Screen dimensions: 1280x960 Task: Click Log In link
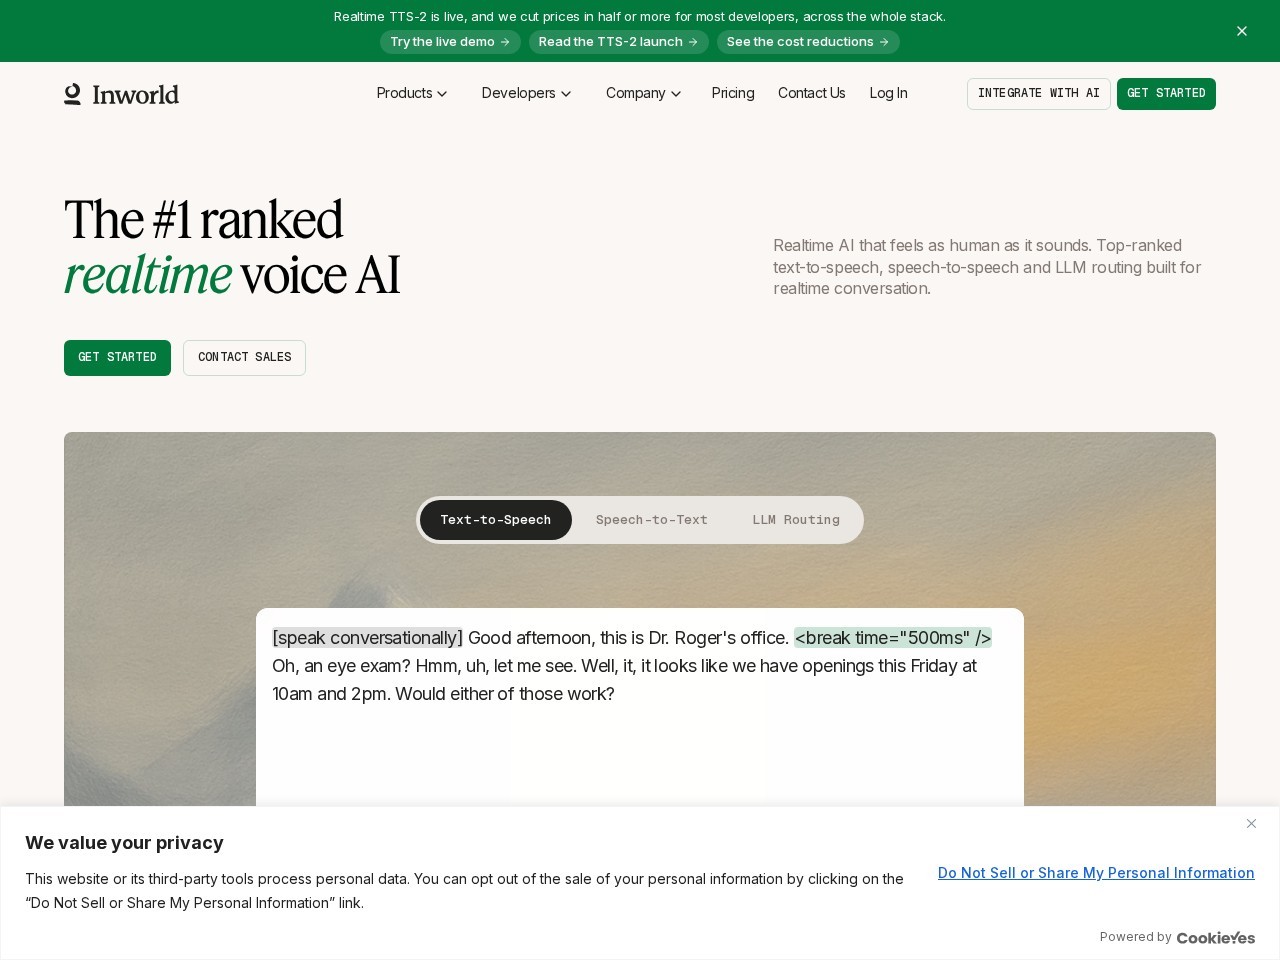[888, 93]
